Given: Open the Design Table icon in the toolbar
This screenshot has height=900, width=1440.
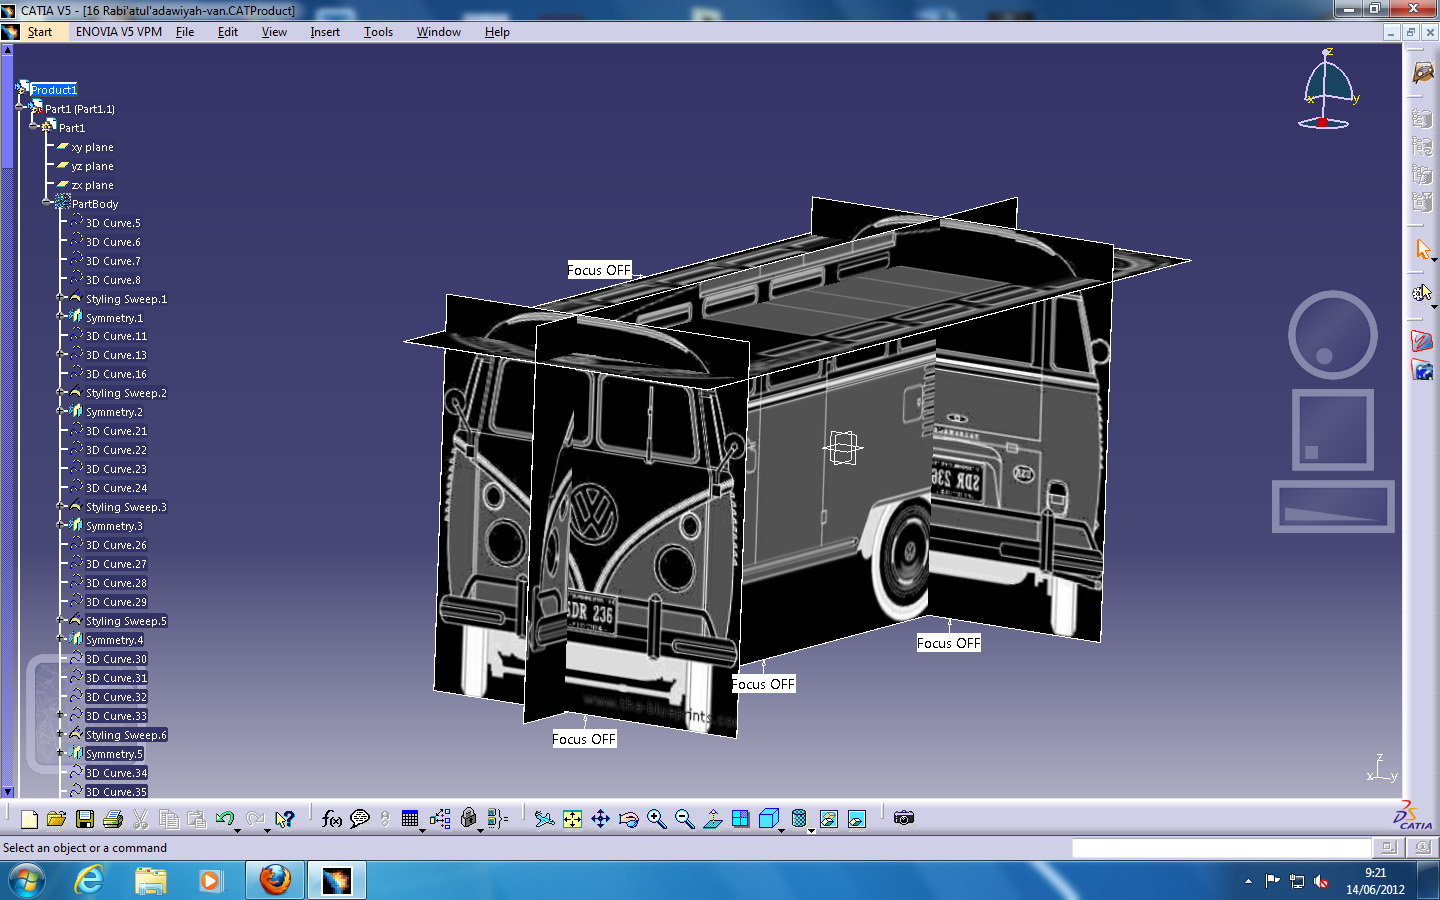Looking at the screenshot, I should click(409, 819).
